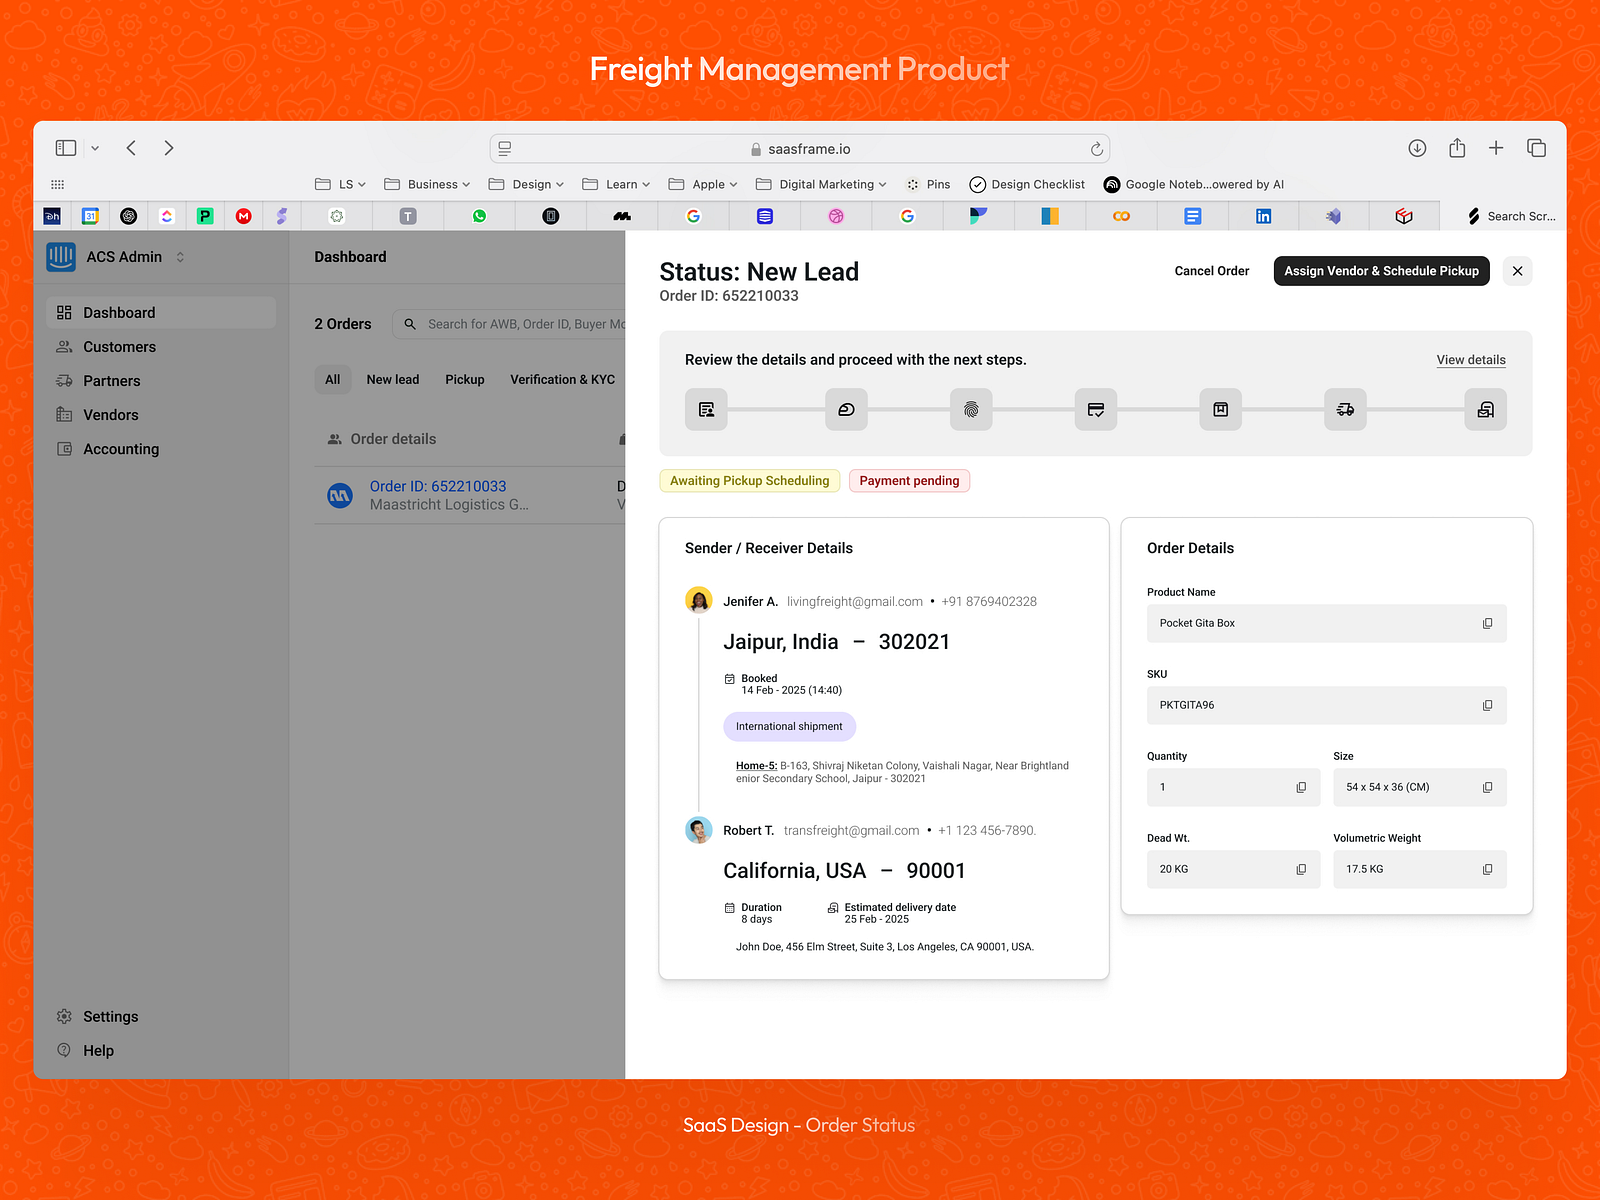Open the WhatsApp favorites icon in the browser bar

pos(479,215)
